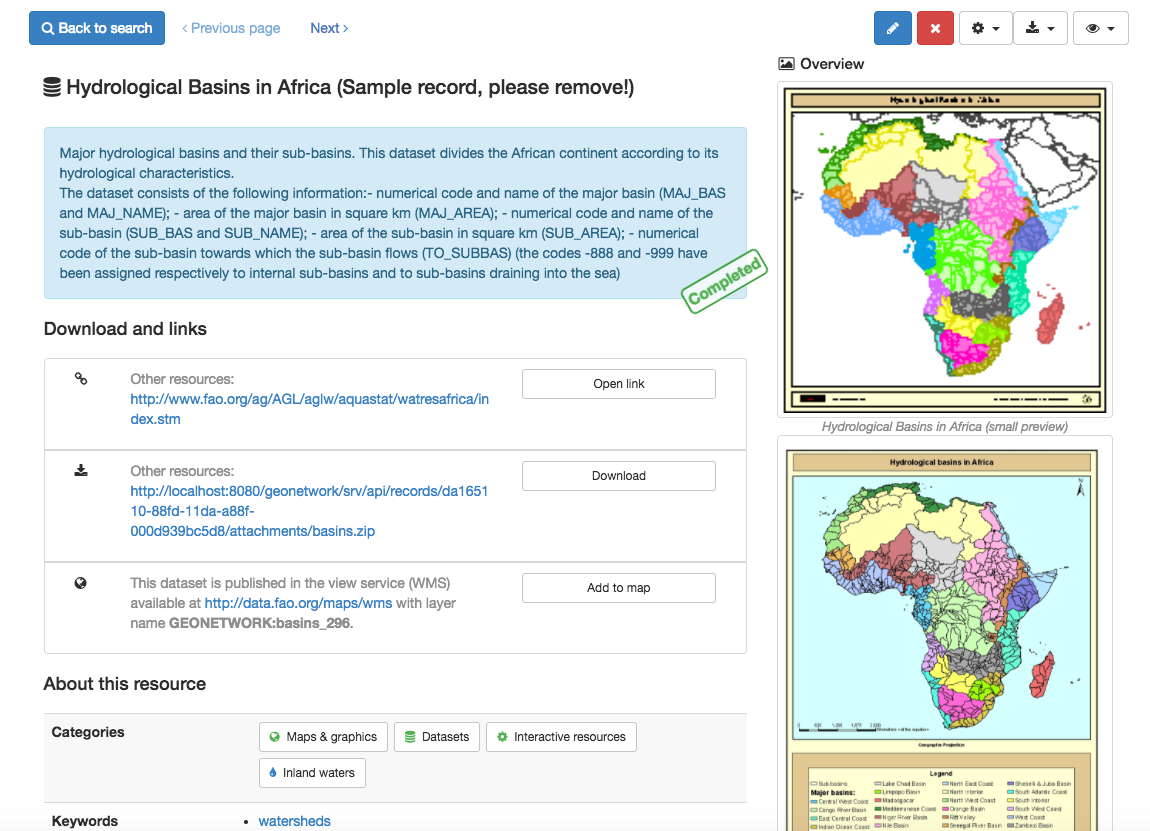Click the globe icon next to WMS service
Screen dimensions: 1150x831
81,583
